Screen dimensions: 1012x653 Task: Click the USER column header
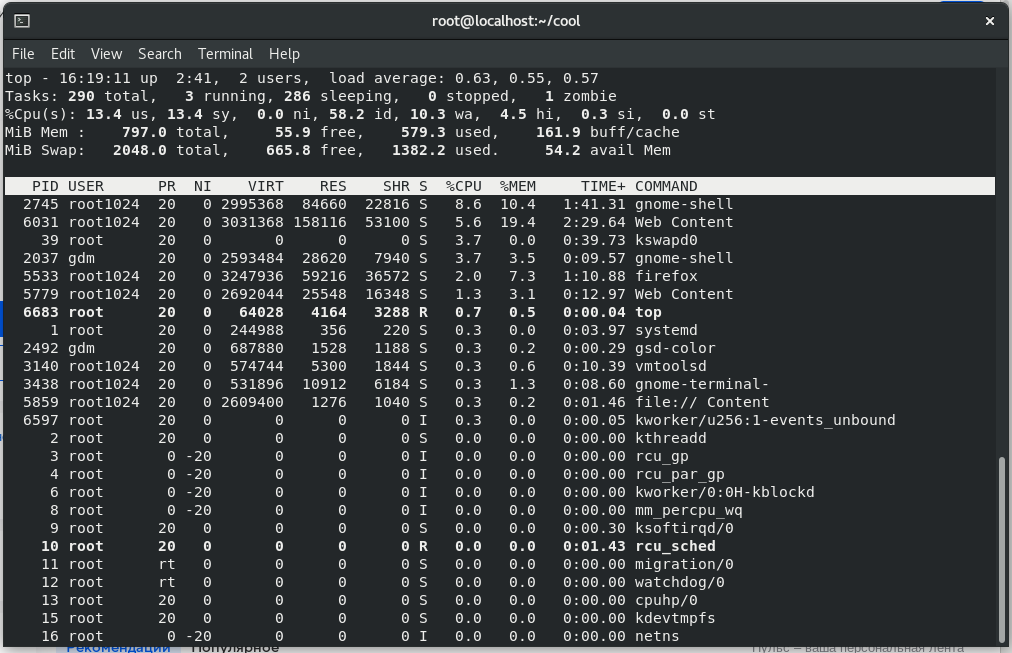click(x=86, y=186)
